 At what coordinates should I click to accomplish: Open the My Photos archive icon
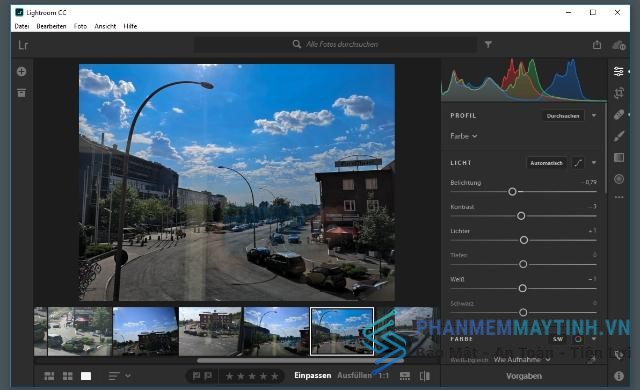(22, 93)
